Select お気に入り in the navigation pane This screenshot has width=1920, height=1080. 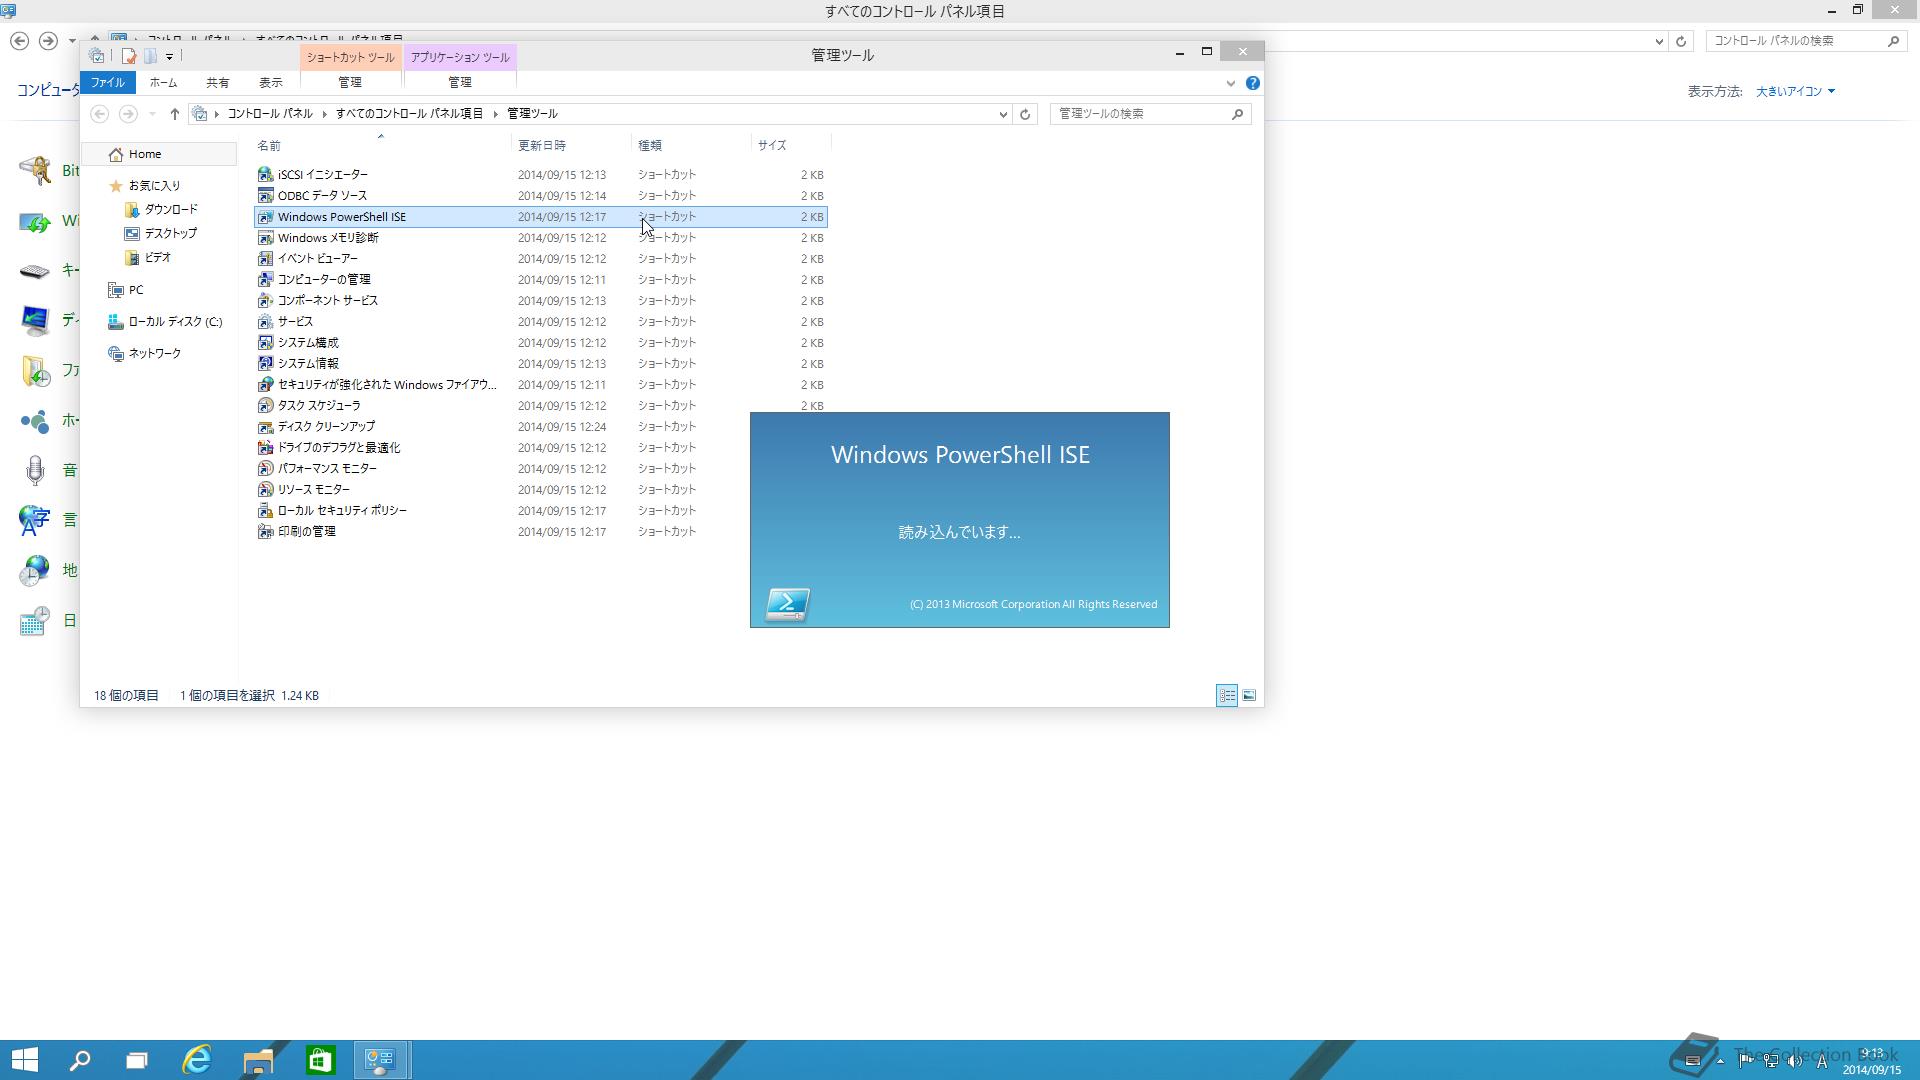[x=154, y=186]
